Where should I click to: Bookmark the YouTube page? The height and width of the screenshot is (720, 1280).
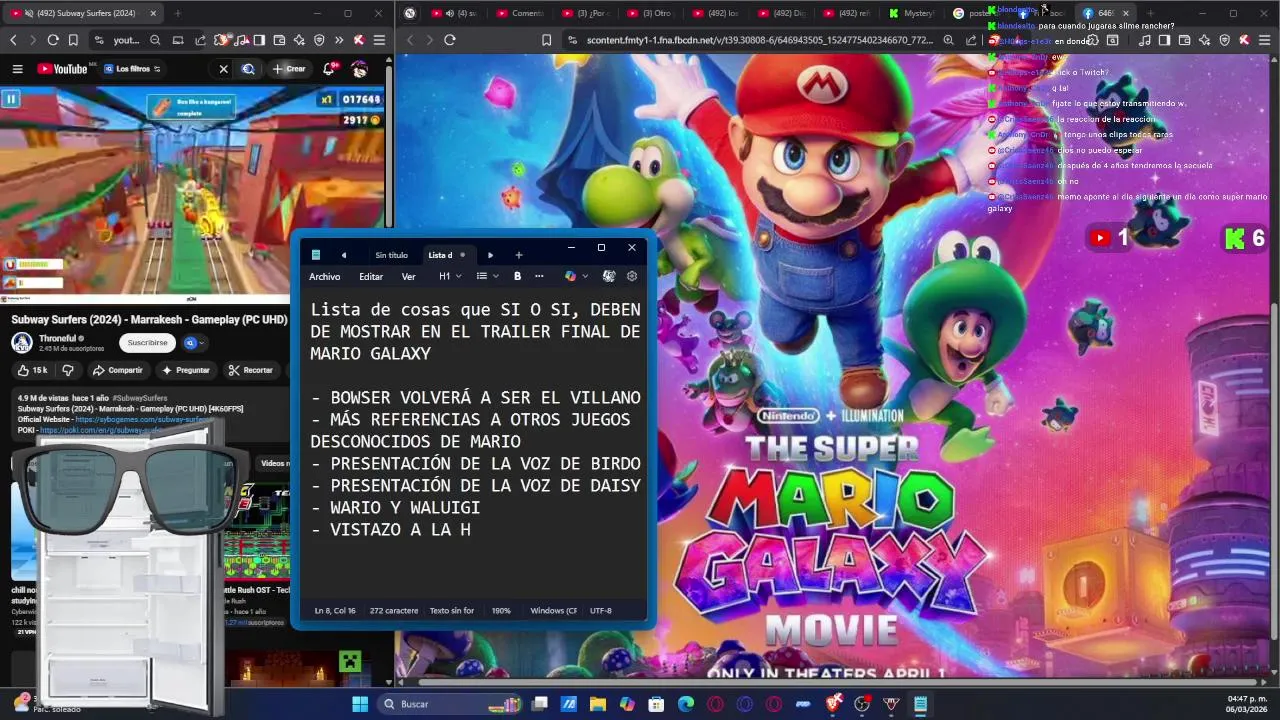73,40
